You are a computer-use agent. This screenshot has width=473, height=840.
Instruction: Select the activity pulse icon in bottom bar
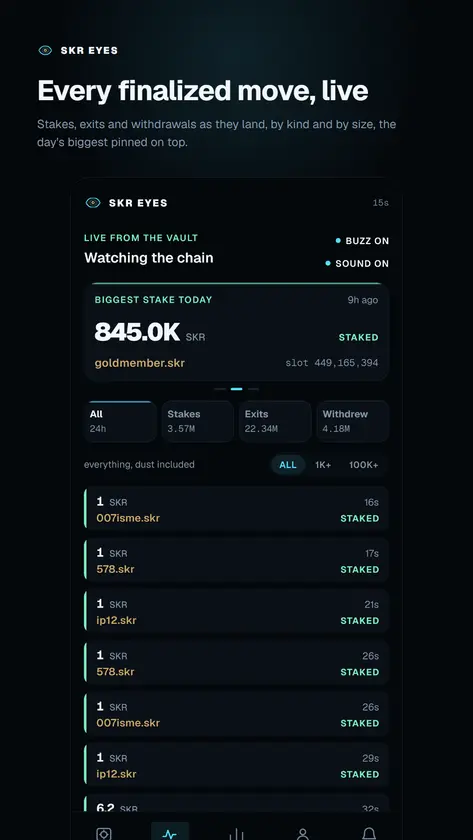[170, 832]
